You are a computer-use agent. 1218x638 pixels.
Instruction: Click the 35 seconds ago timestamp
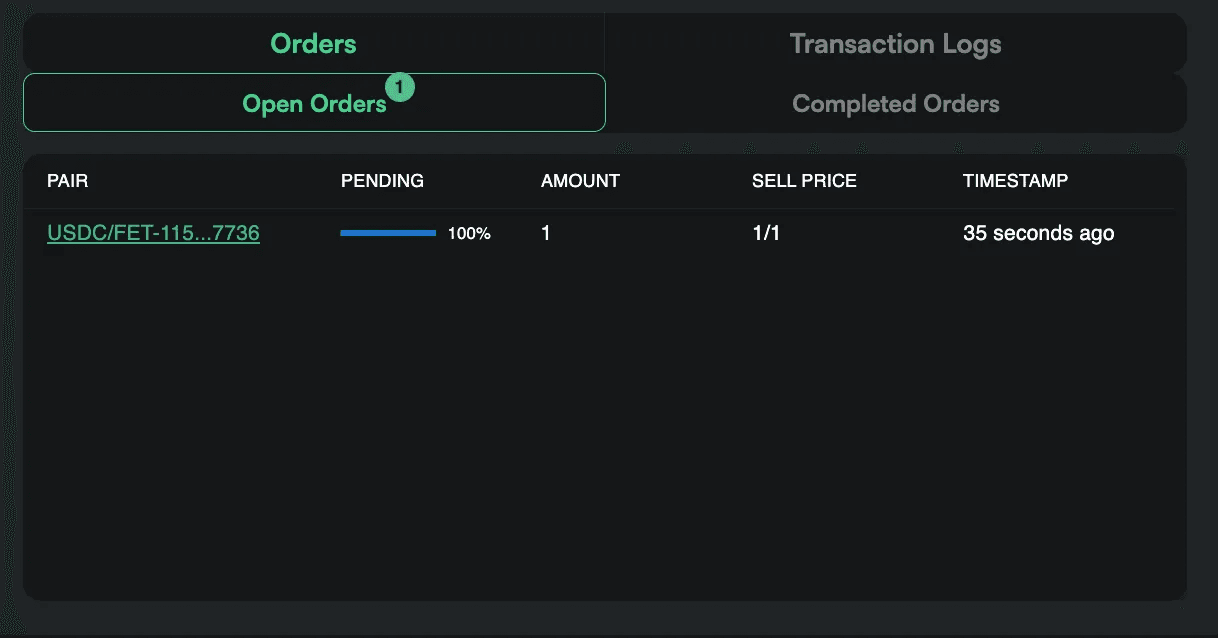point(1038,233)
